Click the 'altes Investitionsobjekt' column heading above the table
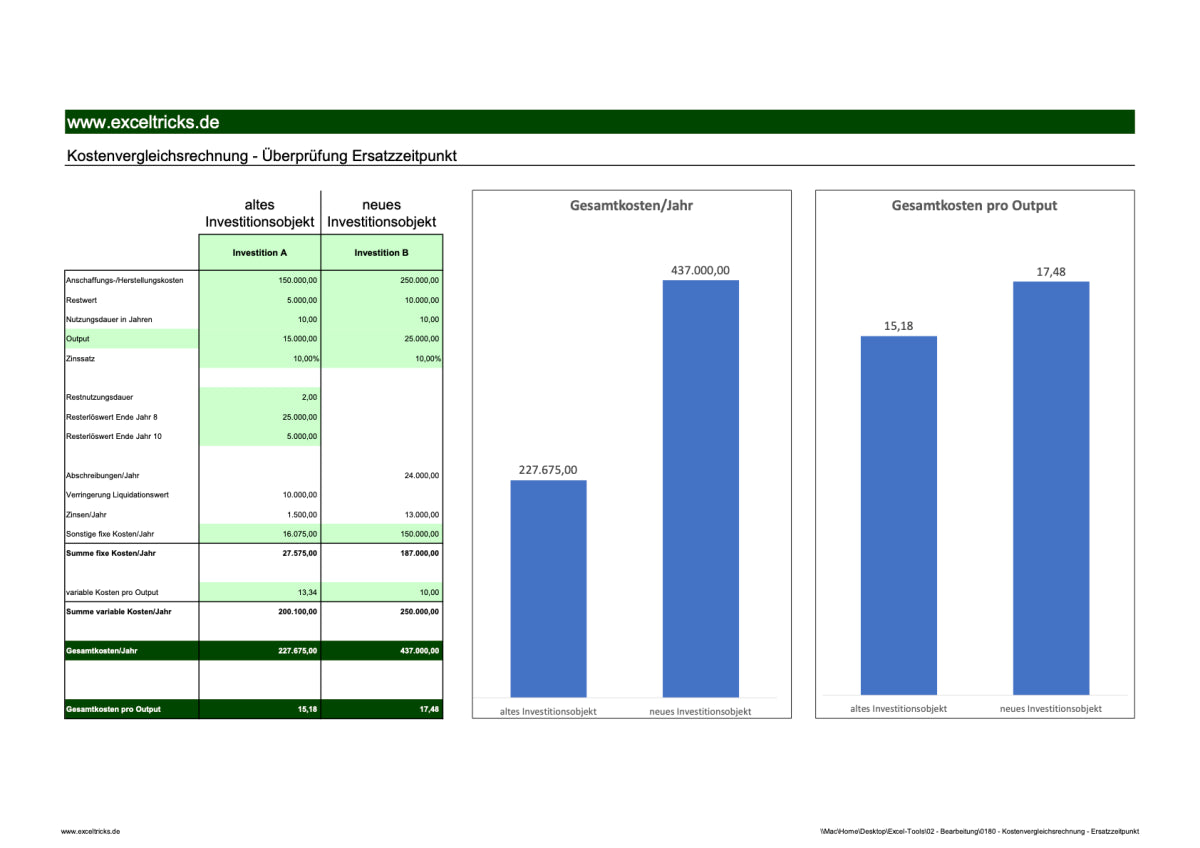 tap(260, 213)
